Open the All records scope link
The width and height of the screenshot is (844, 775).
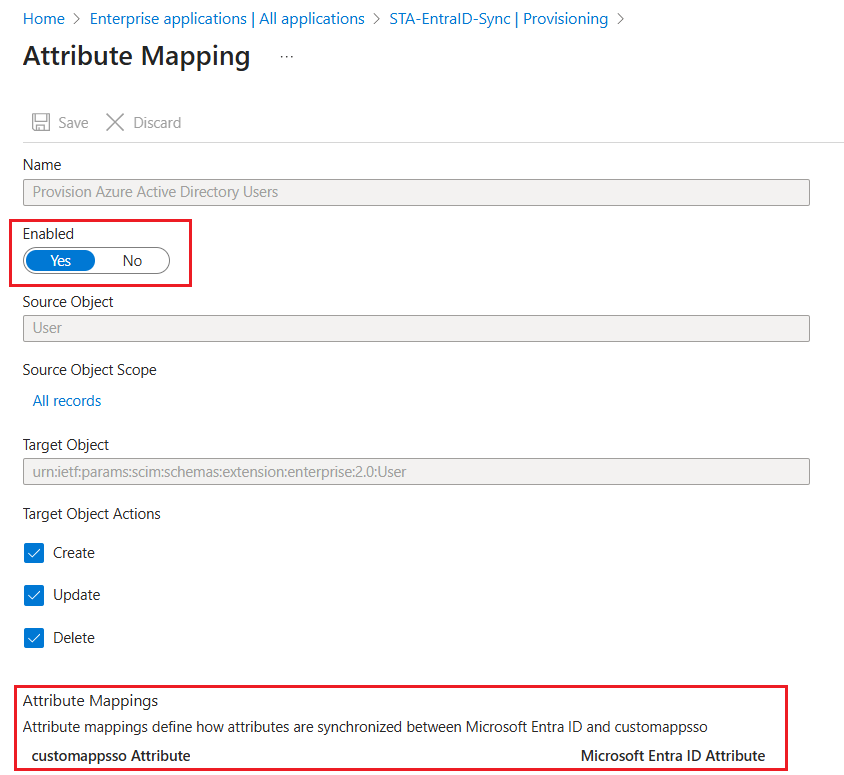[67, 401]
